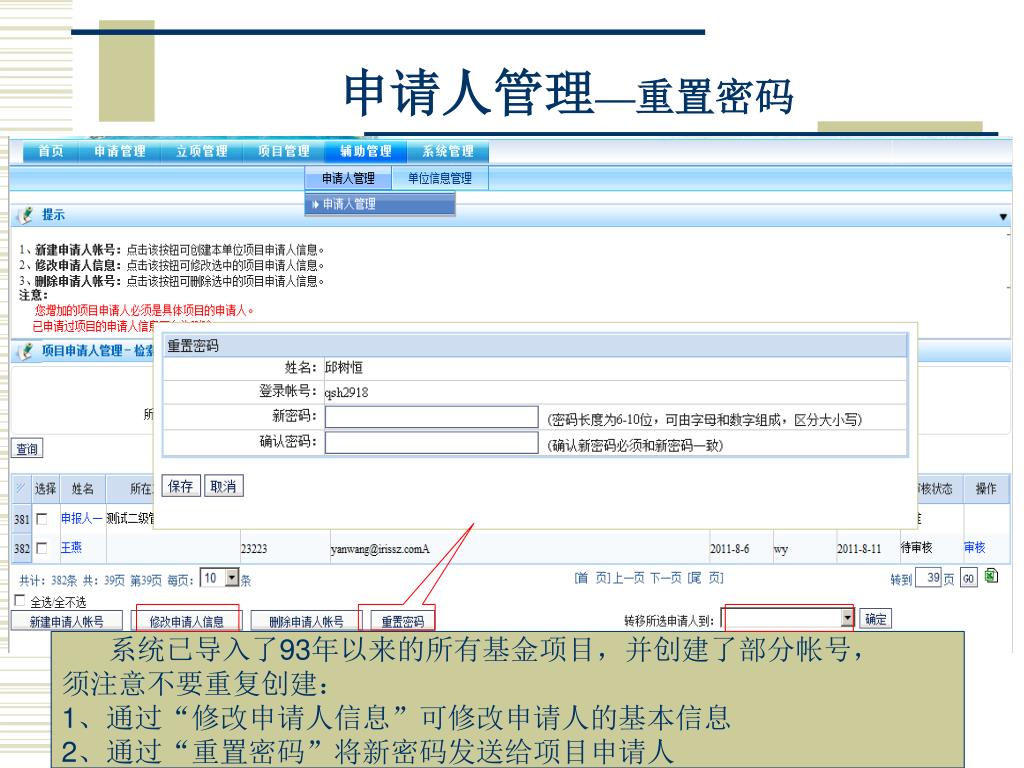Click the 确定 button
This screenshot has width=1024, height=768.
[875, 618]
